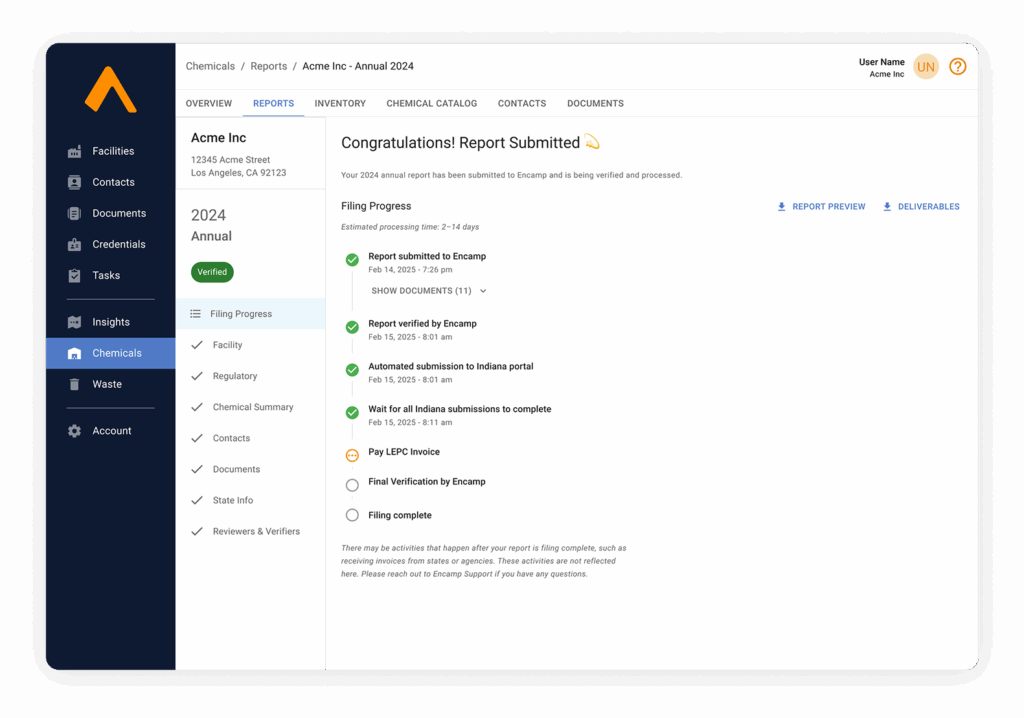Screen dimensions: 1024x718
Task: Open Insights in sidebar
Action: (x=111, y=322)
